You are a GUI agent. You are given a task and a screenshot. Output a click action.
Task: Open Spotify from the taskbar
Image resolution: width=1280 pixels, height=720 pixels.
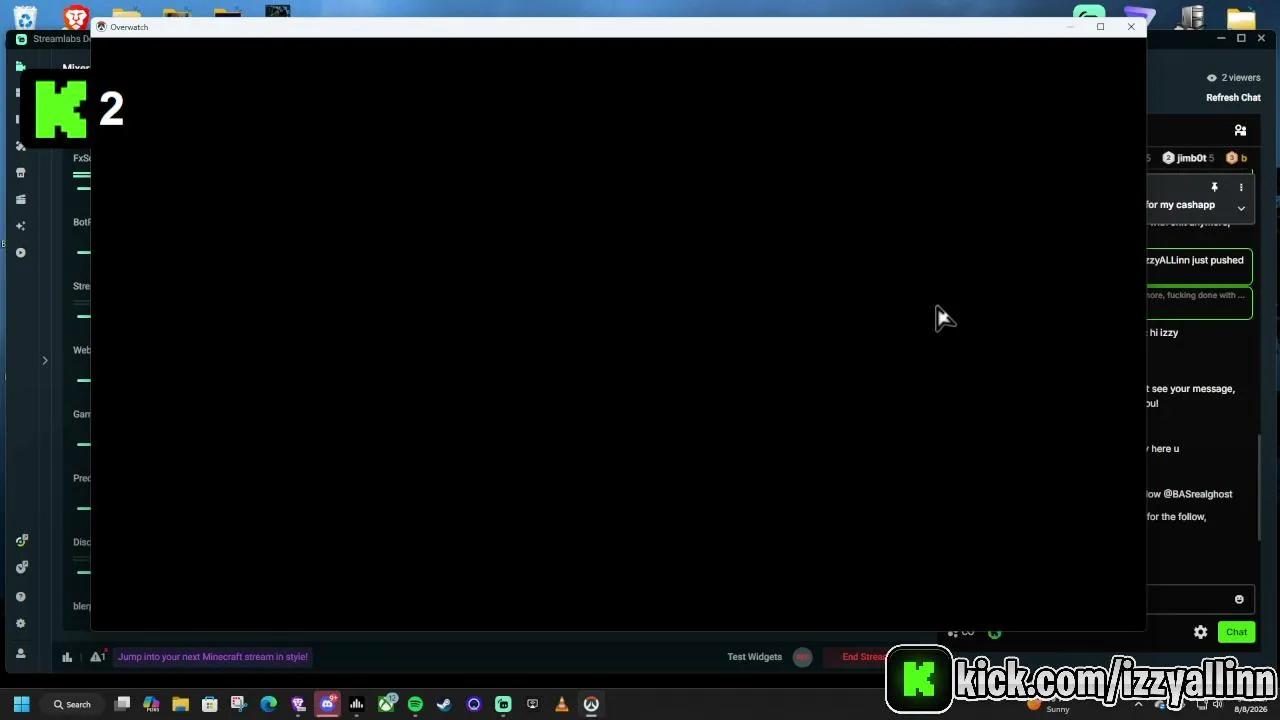coord(415,704)
